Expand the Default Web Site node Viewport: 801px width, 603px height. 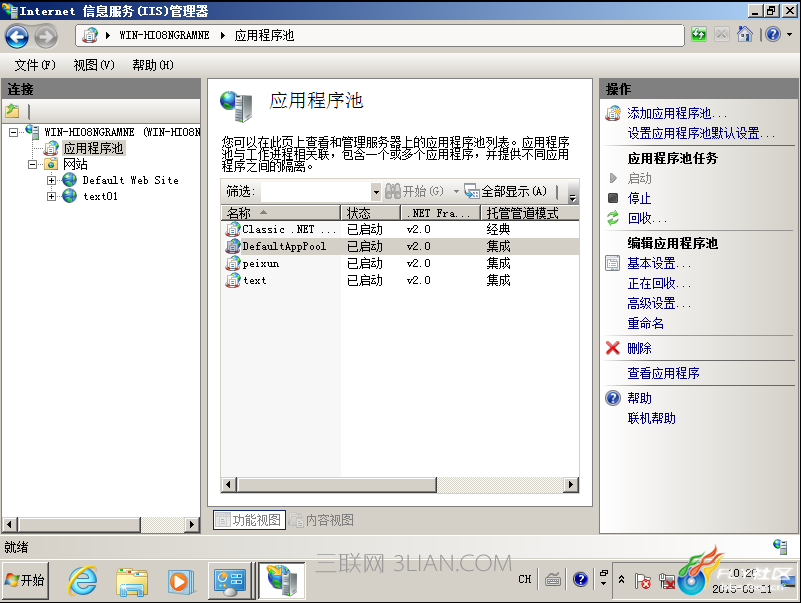tap(51, 180)
